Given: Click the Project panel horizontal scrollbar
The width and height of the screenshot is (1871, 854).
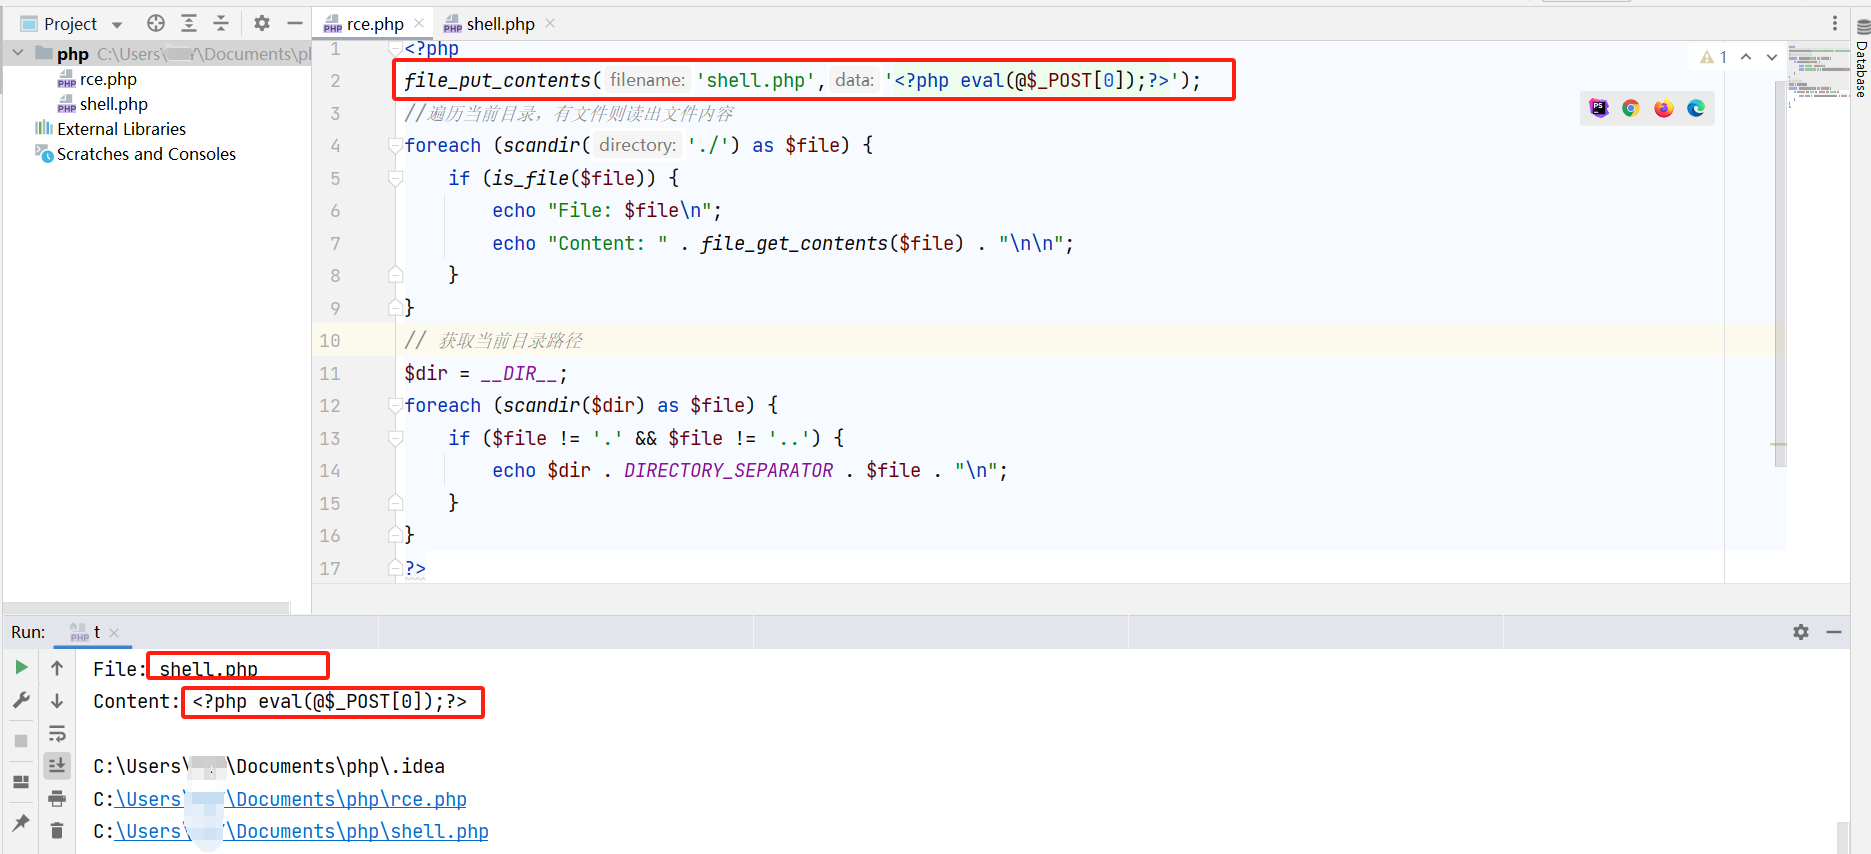Looking at the screenshot, I should (x=148, y=607).
